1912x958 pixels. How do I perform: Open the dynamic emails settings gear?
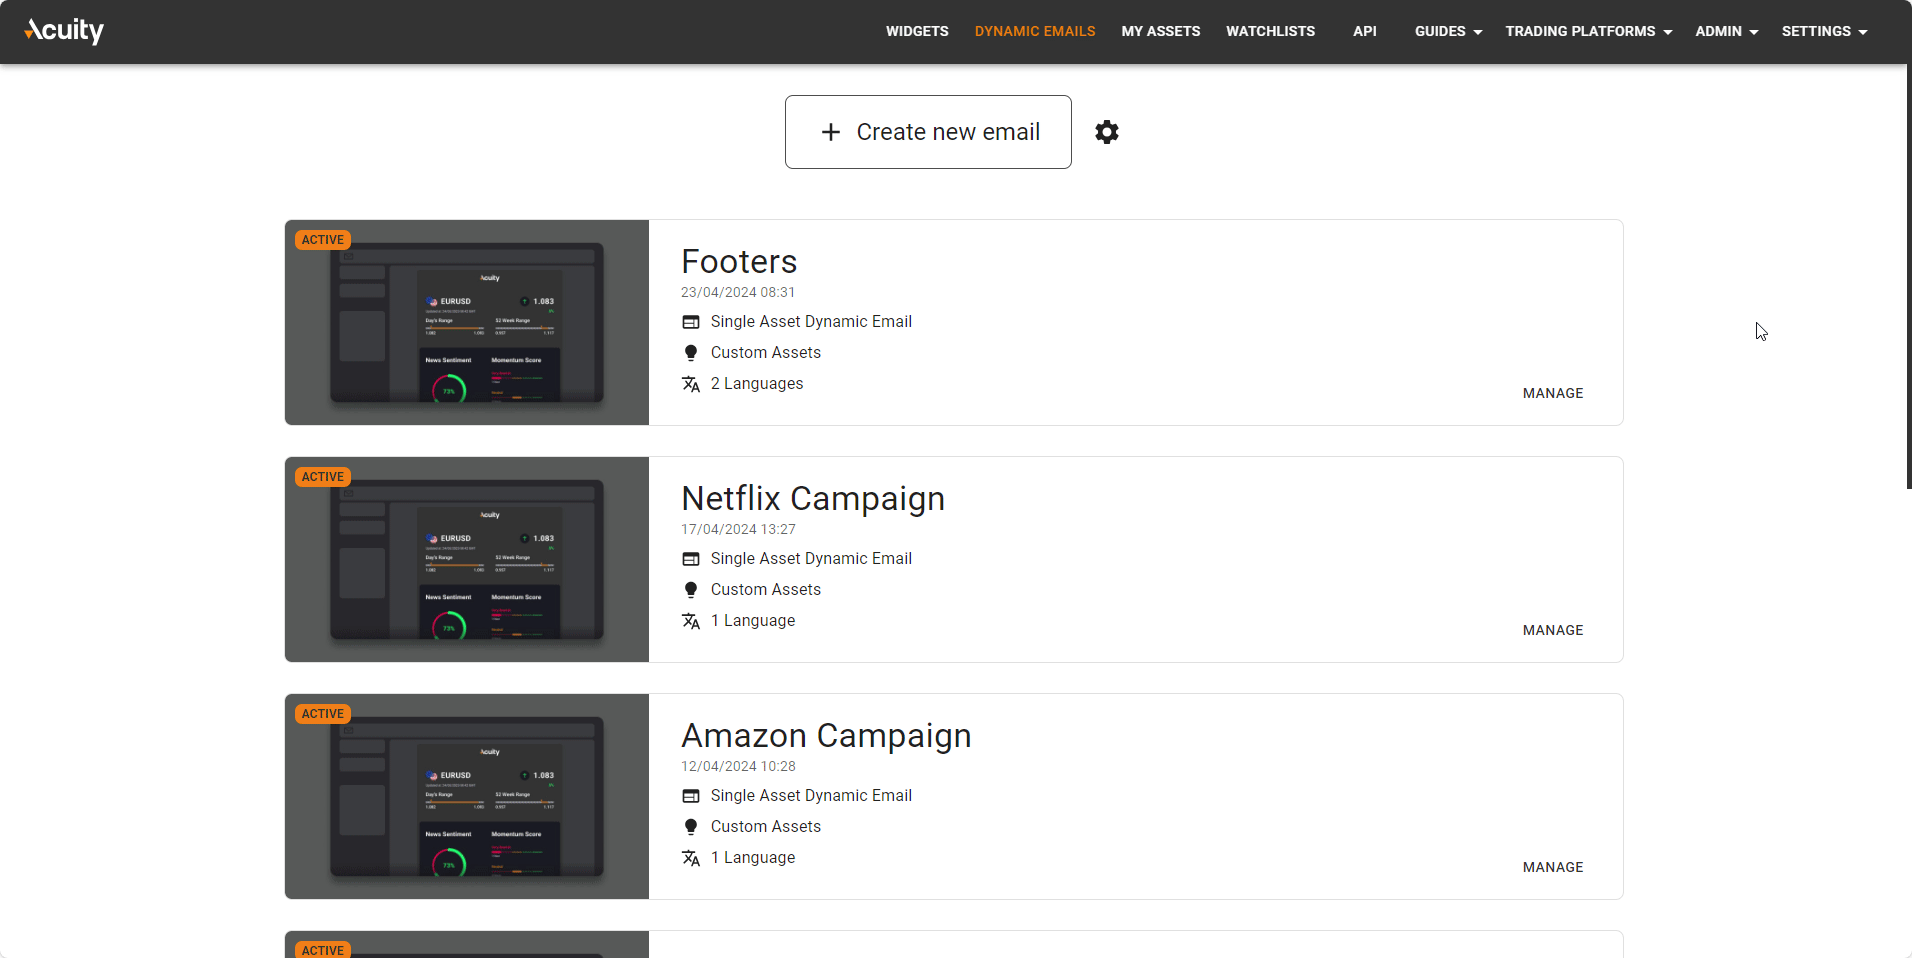click(x=1107, y=132)
